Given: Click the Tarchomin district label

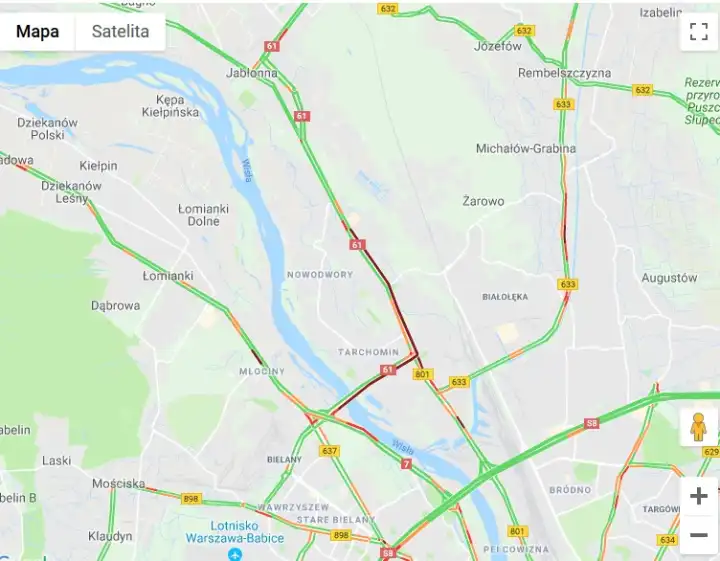Looking at the screenshot, I should pyautogui.click(x=369, y=352).
